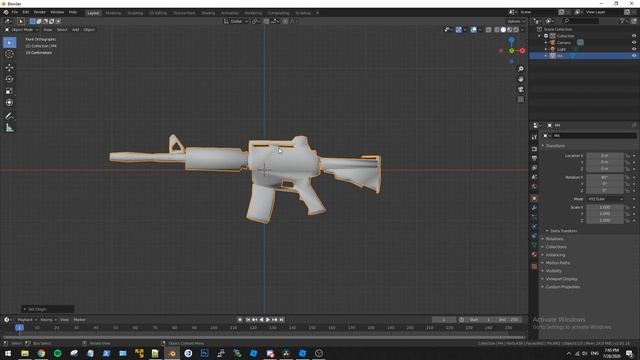Toggle X-ray view in viewport header
640x360 pixels.
489,30
